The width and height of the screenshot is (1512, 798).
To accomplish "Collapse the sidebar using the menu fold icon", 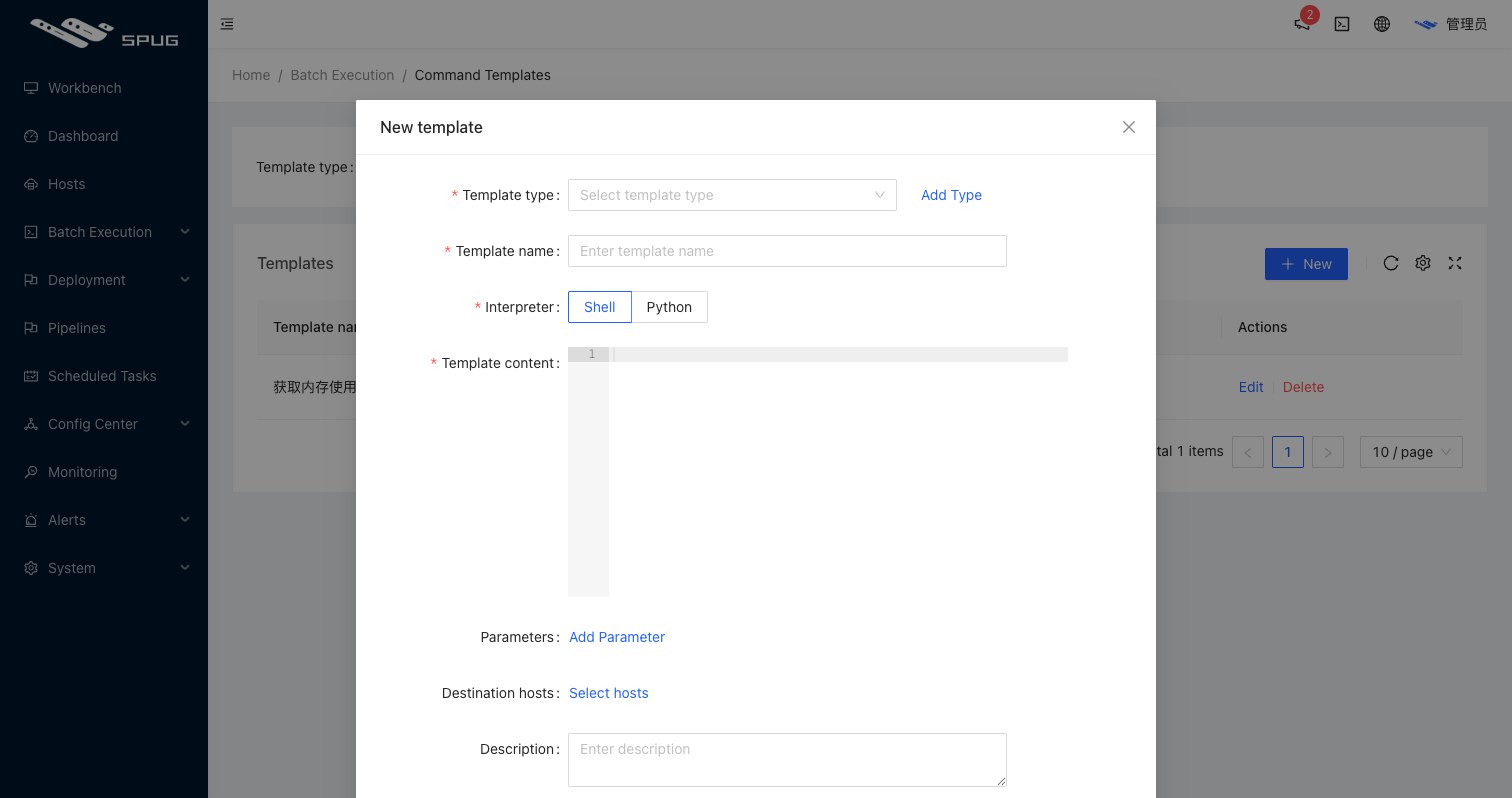I will [227, 24].
